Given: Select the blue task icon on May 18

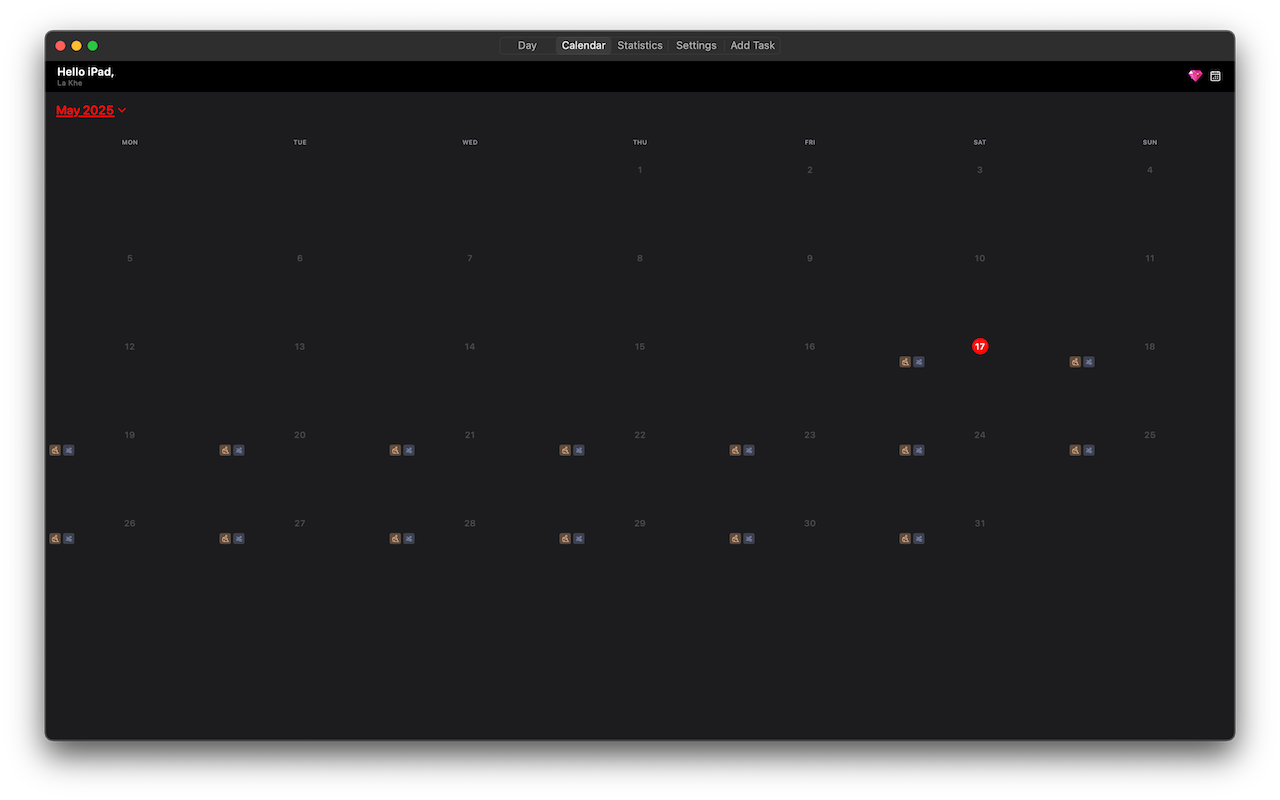Looking at the screenshot, I should pos(1089,362).
